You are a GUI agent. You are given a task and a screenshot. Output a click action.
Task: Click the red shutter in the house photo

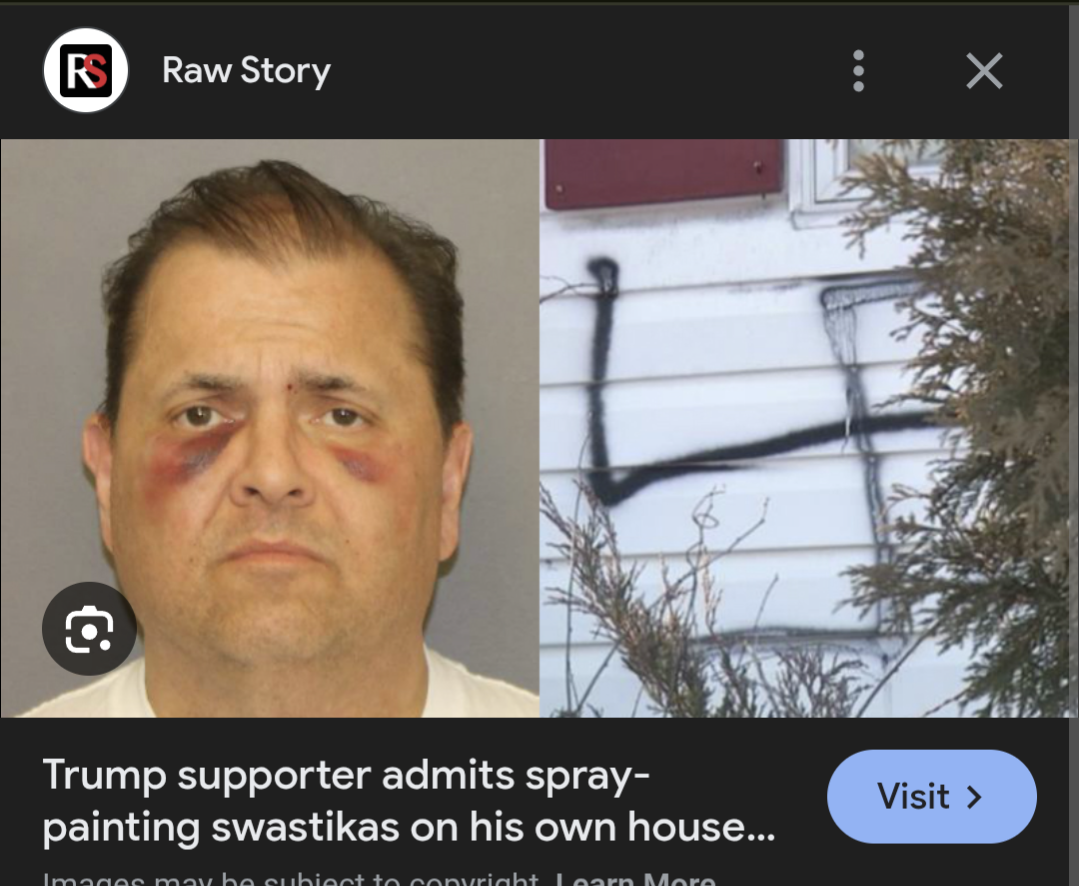(x=664, y=173)
